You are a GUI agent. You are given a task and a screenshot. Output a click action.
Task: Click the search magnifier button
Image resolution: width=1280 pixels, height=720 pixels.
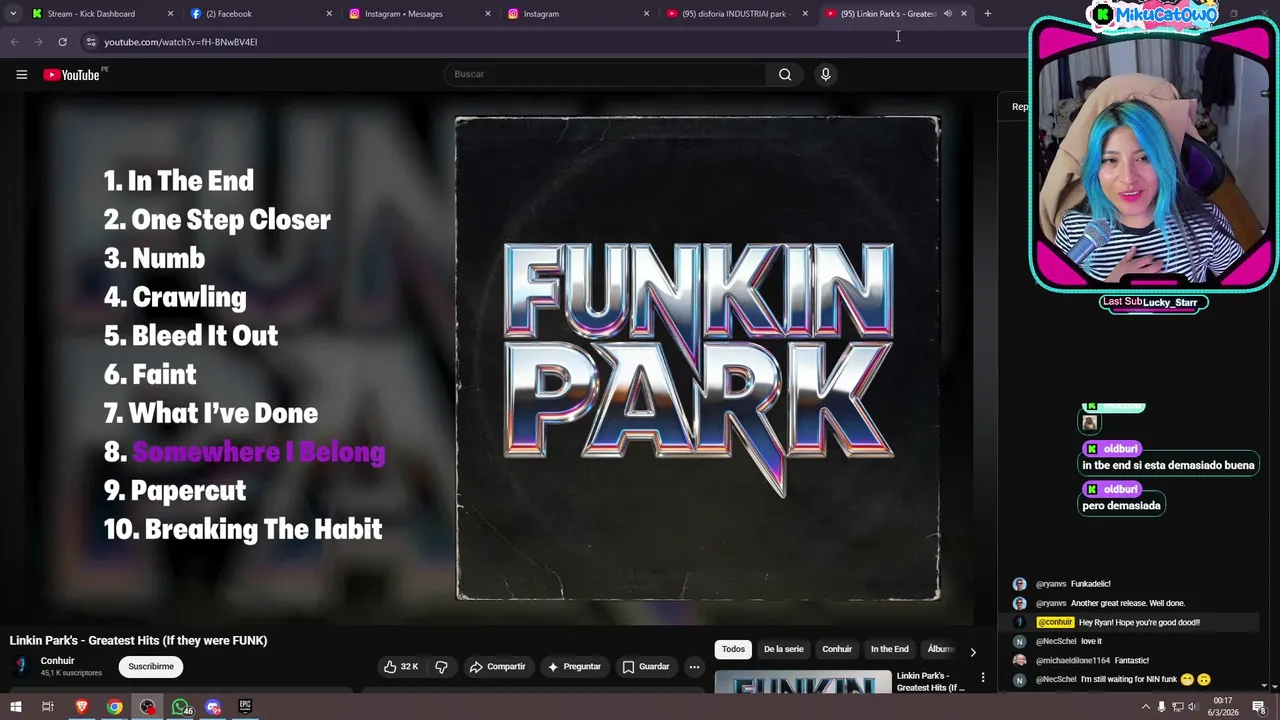tap(785, 74)
